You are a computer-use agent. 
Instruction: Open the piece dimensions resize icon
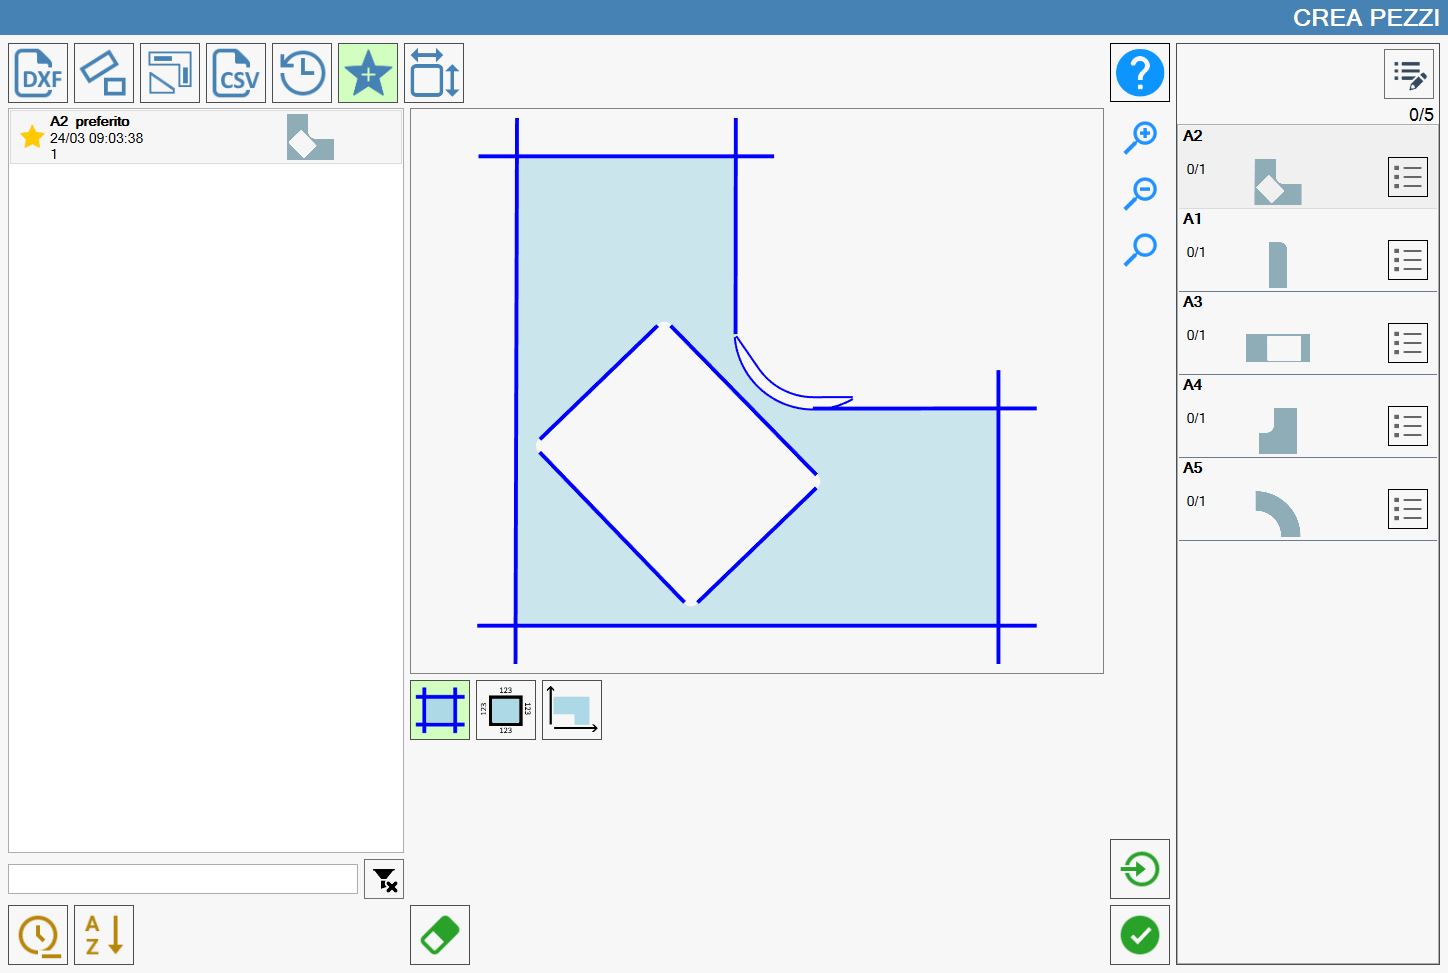click(434, 73)
